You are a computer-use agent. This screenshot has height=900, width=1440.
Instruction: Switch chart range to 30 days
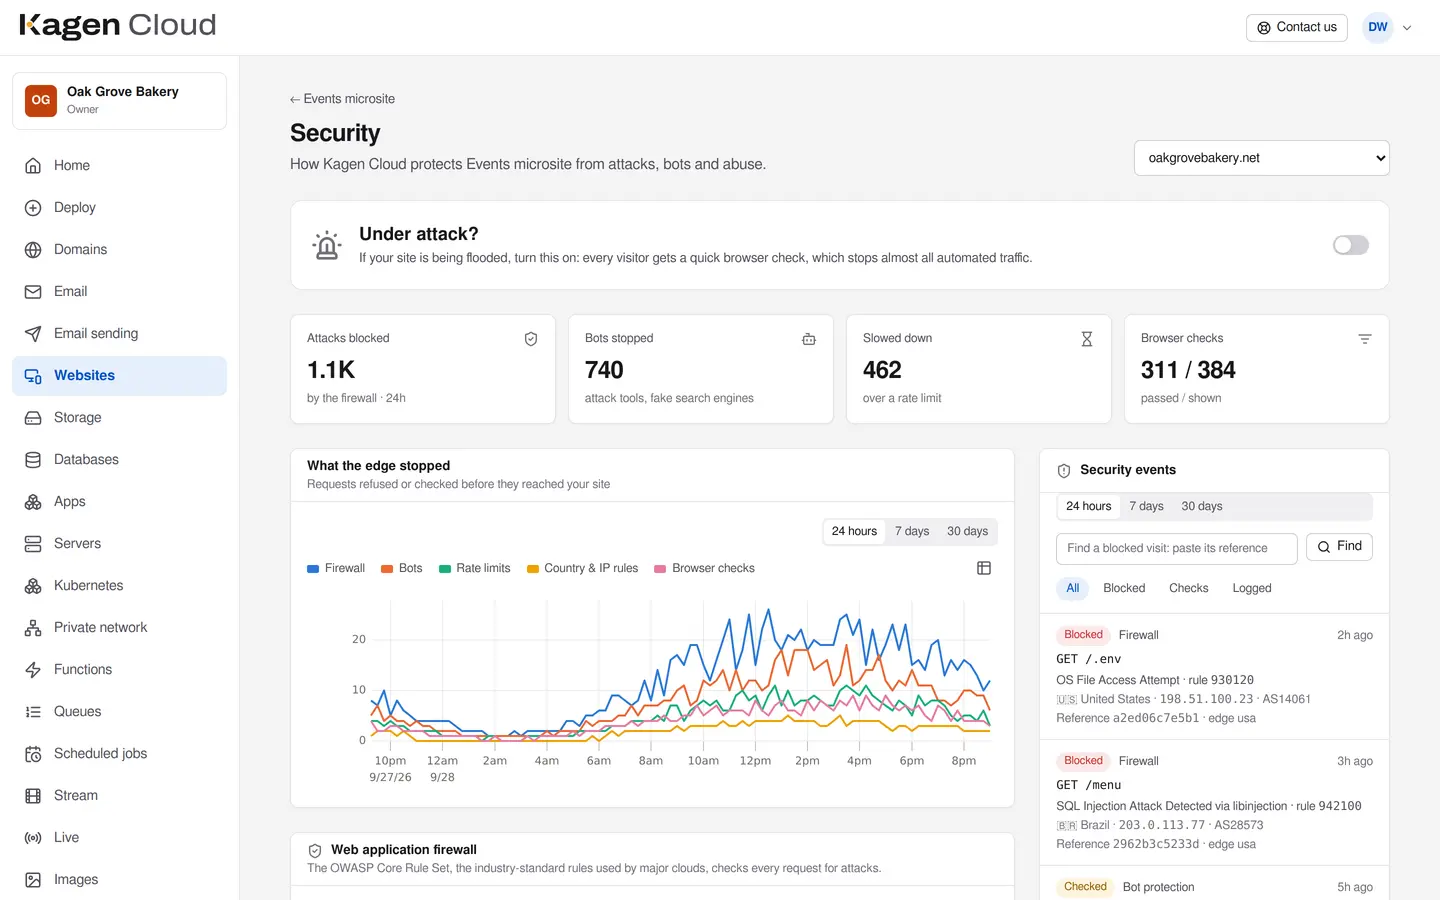968,531
